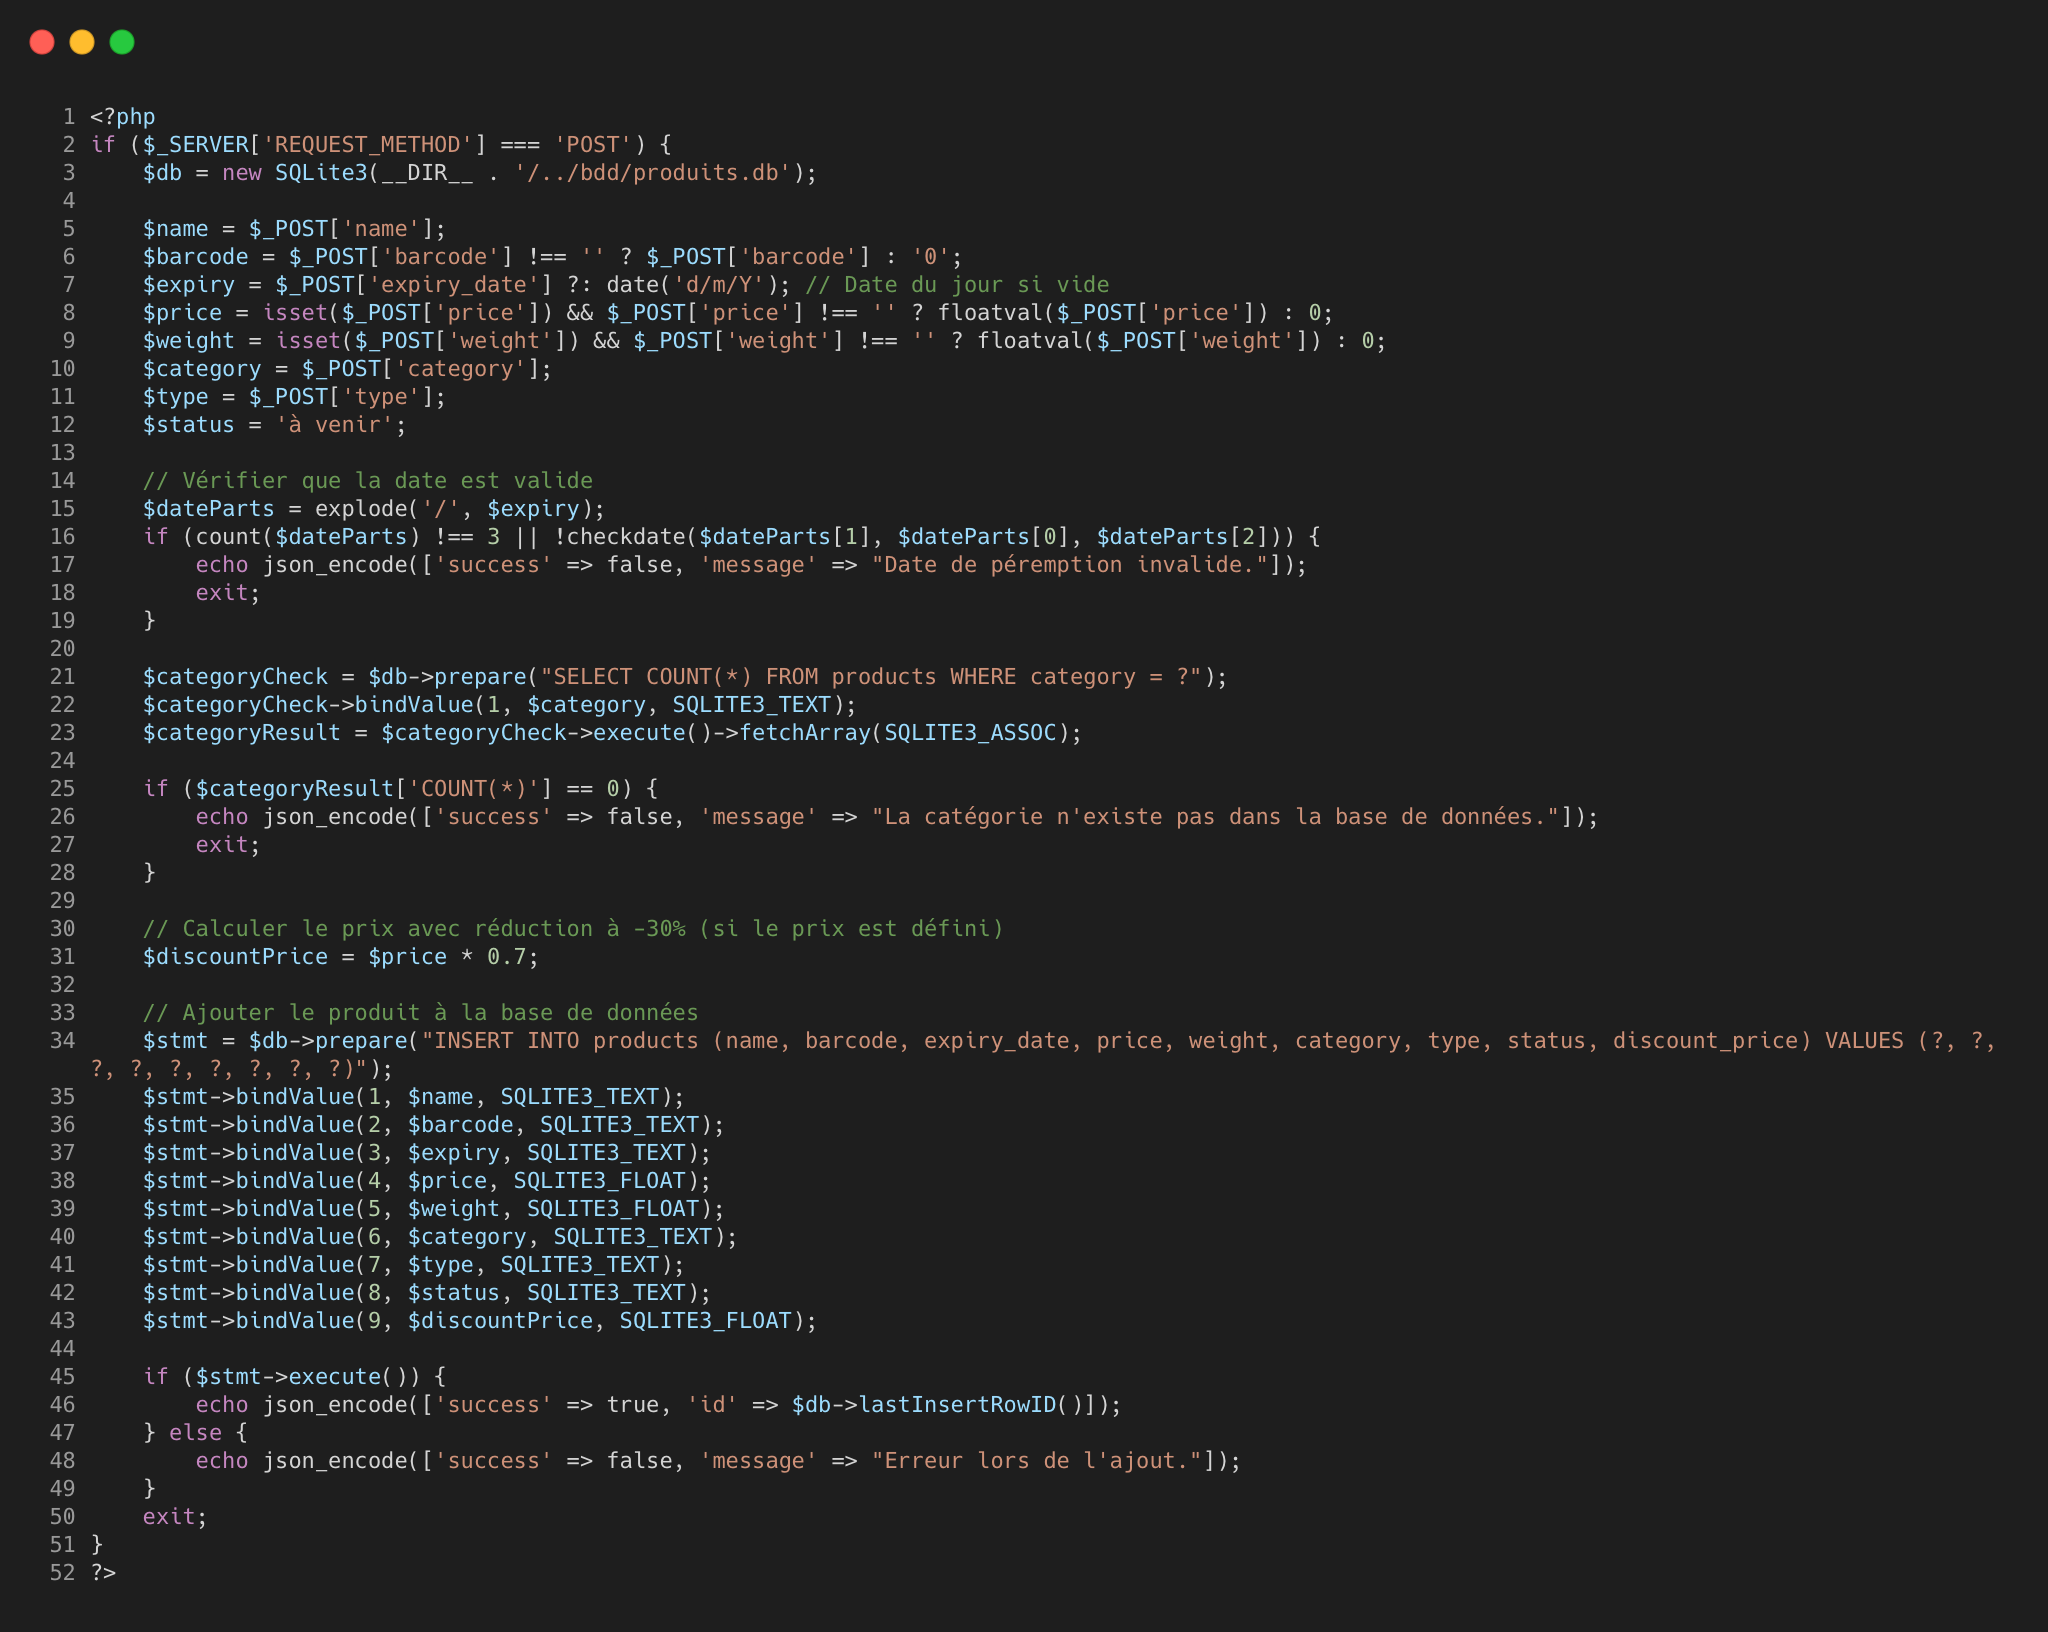This screenshot has height=1632, width=2048.
Task: Click line number 1 in the gutter
Action: [x=67, y=116]
